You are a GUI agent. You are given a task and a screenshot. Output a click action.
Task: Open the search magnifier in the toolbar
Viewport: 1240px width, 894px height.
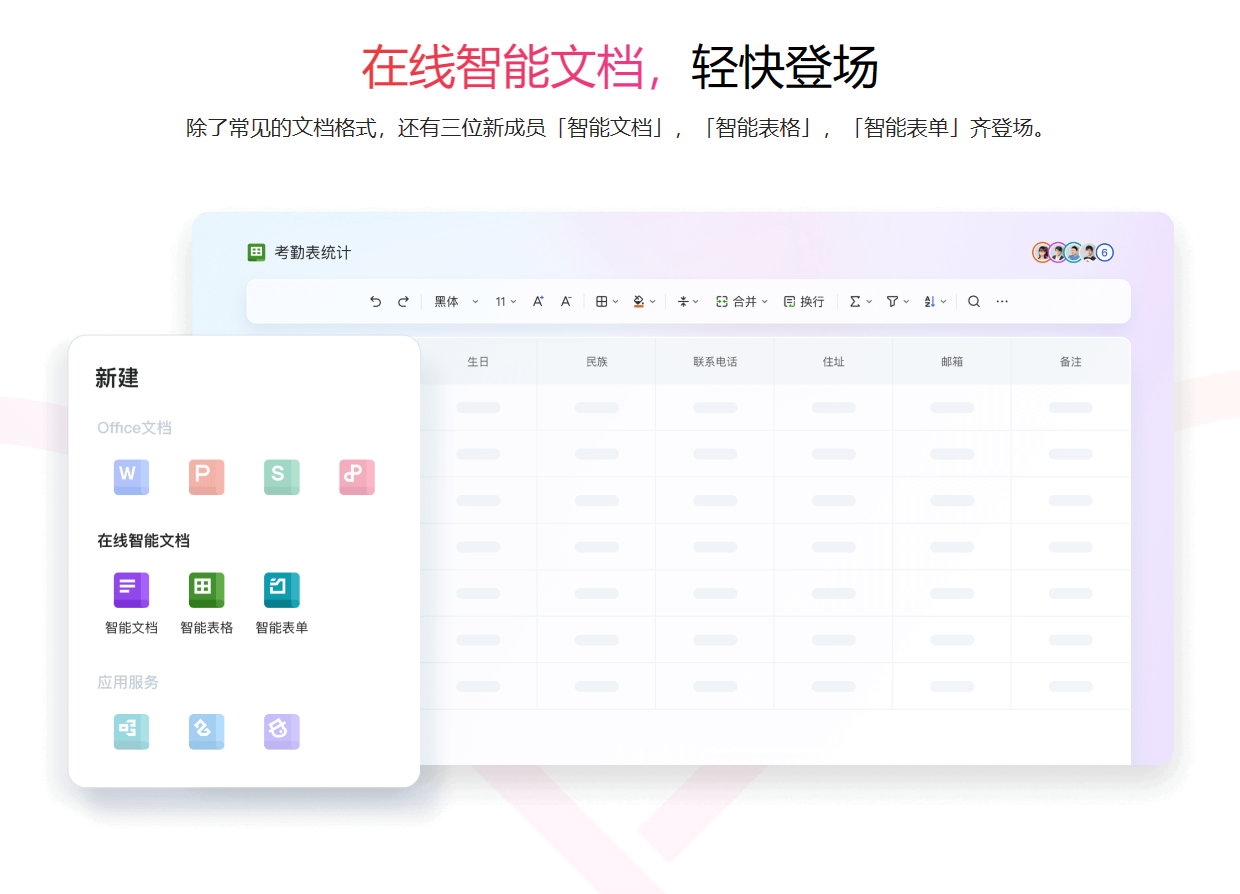click(x=974, y=301)
